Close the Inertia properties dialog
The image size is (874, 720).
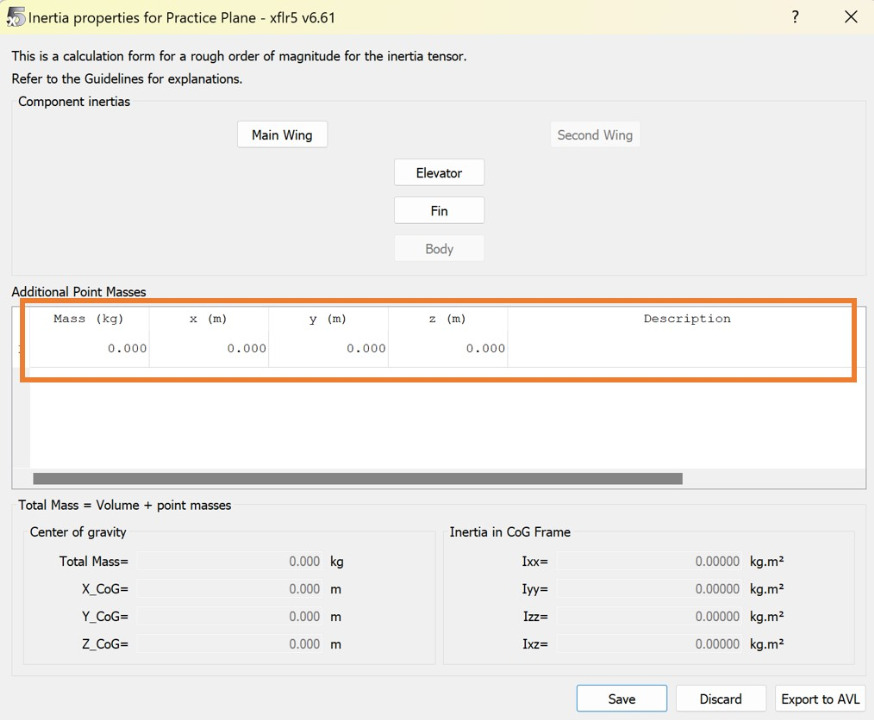pos(850,17)
